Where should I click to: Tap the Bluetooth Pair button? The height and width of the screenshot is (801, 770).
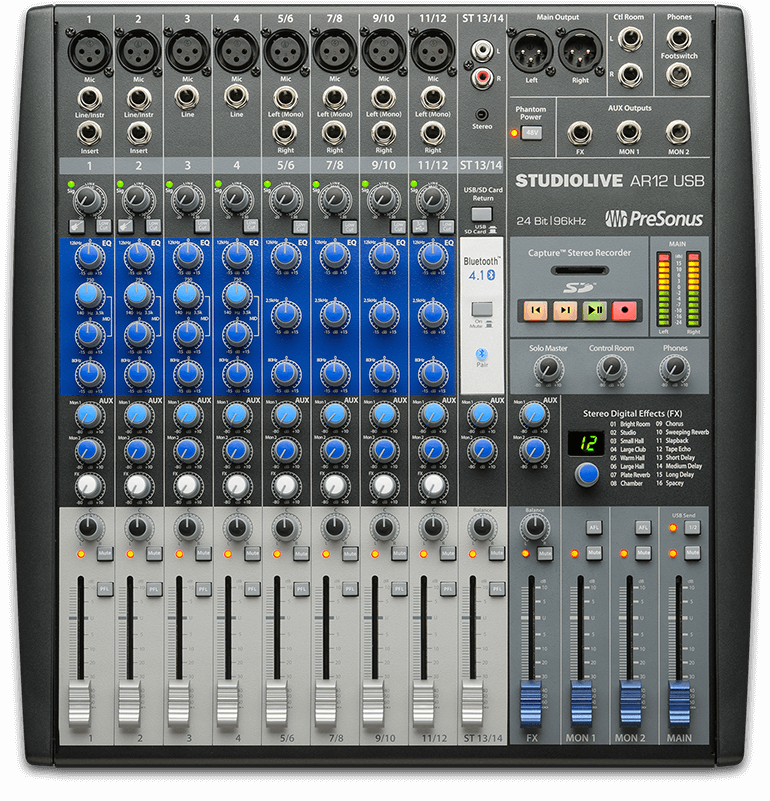pyautogui.click(x=481, y=354)
